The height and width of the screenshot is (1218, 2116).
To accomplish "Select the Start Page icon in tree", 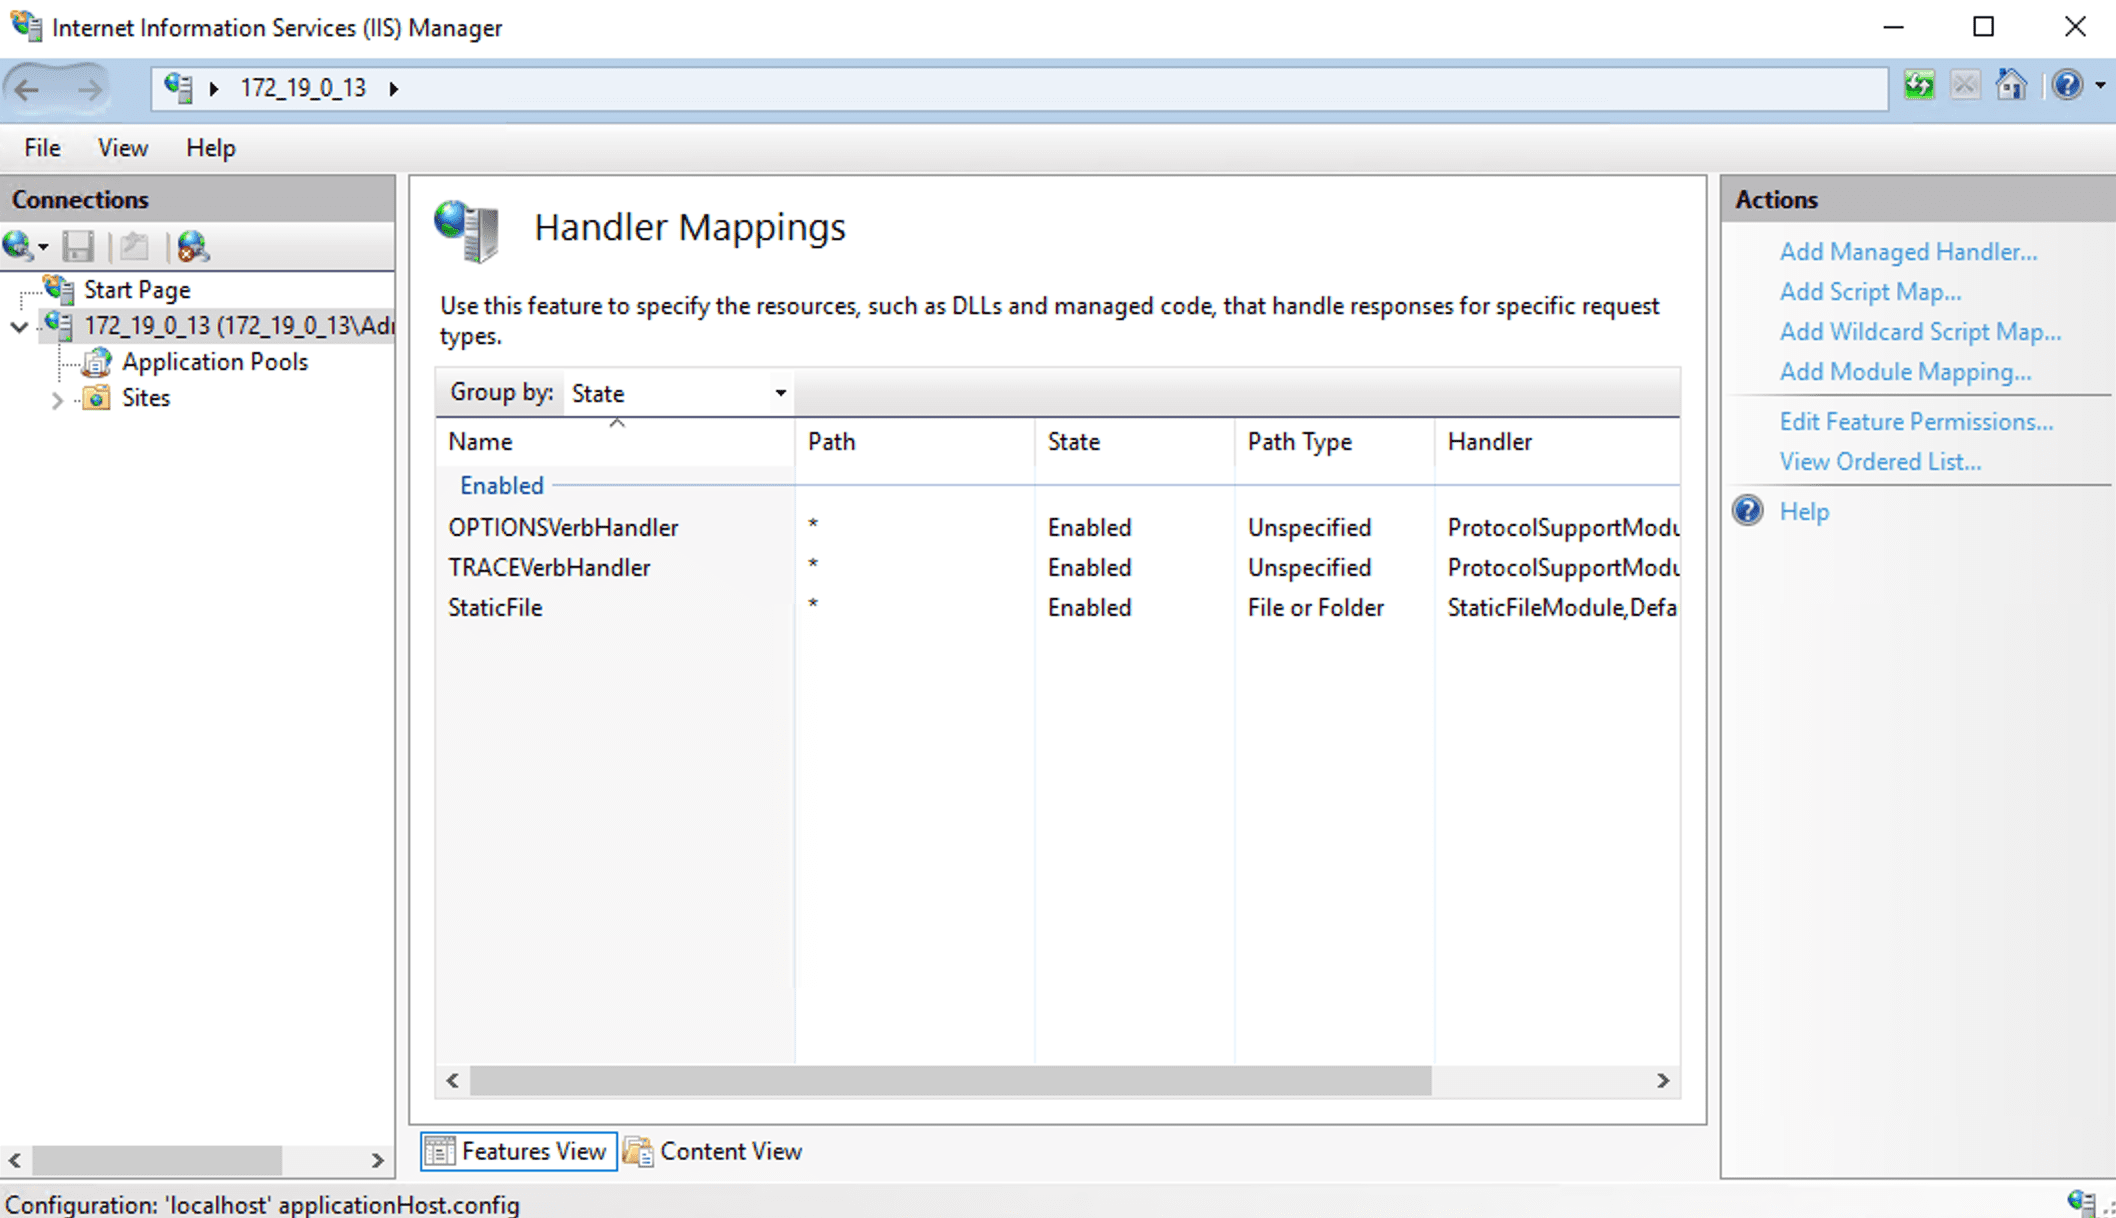I will (x=60, y=290).
